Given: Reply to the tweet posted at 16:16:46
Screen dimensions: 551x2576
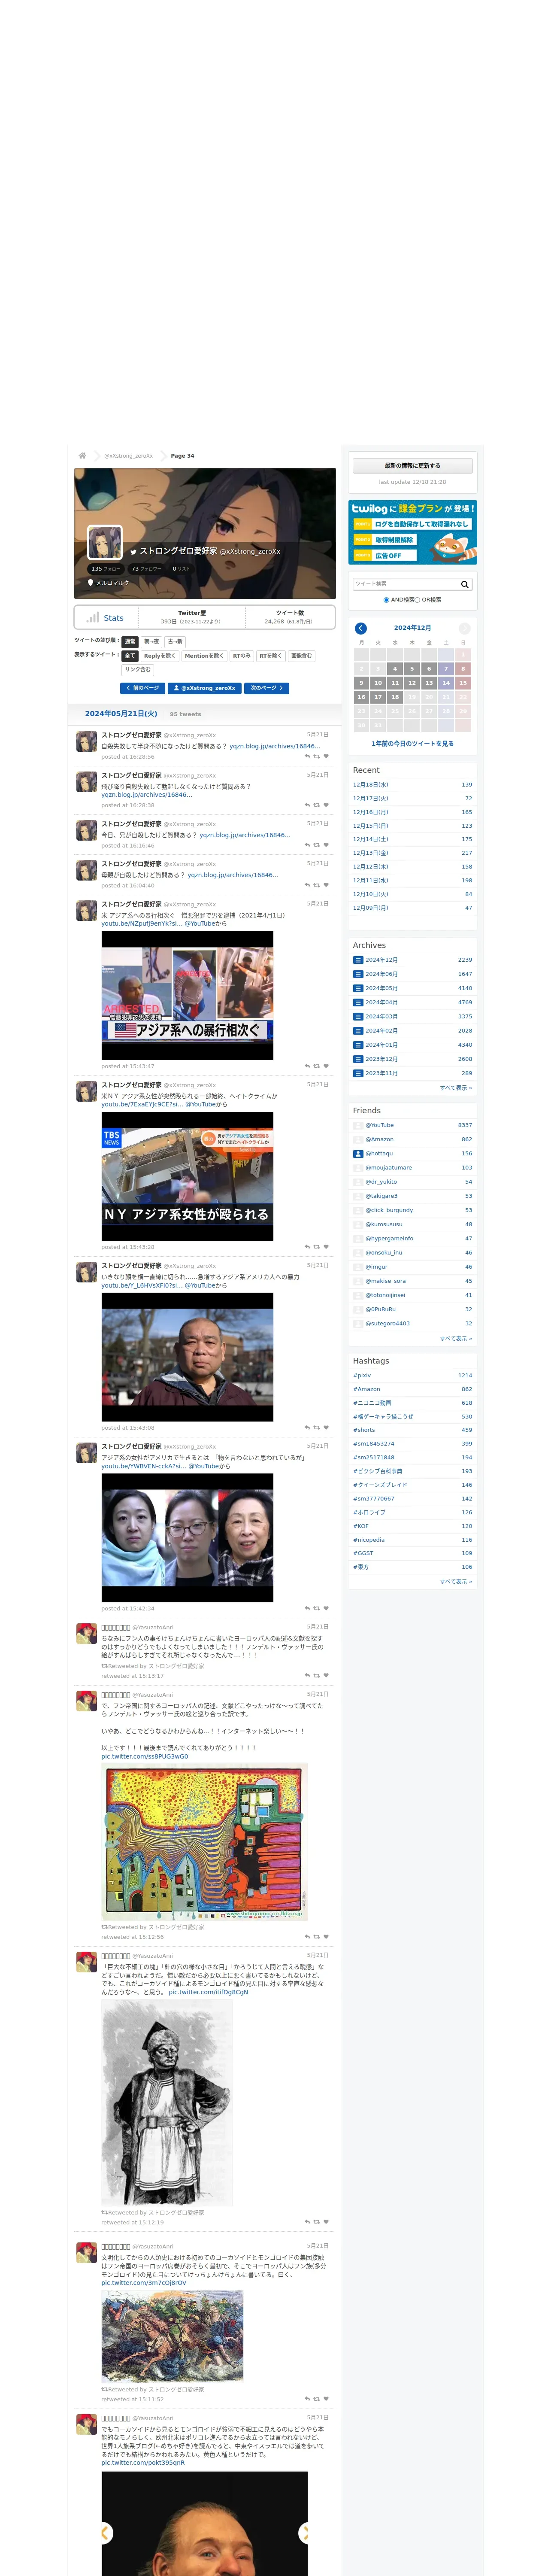Looking at the screenshot, I should [307, 845].
